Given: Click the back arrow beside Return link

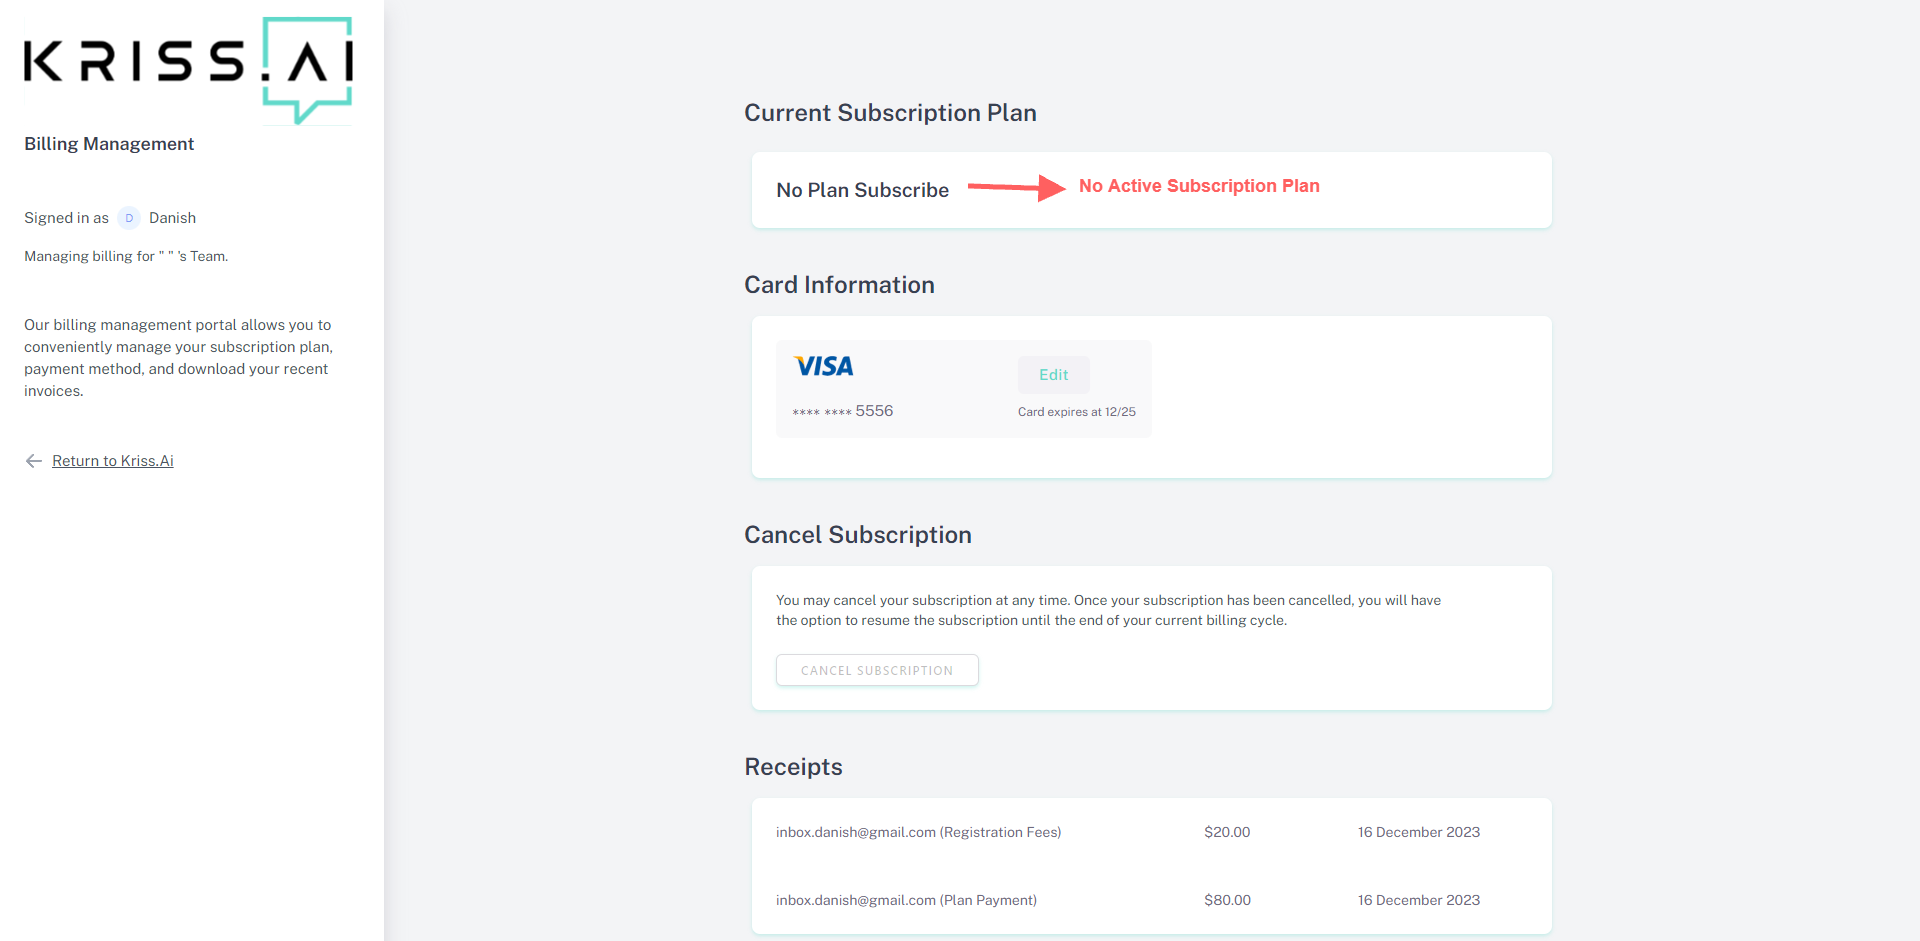Looking at the screenshot, I should point(34,461).
